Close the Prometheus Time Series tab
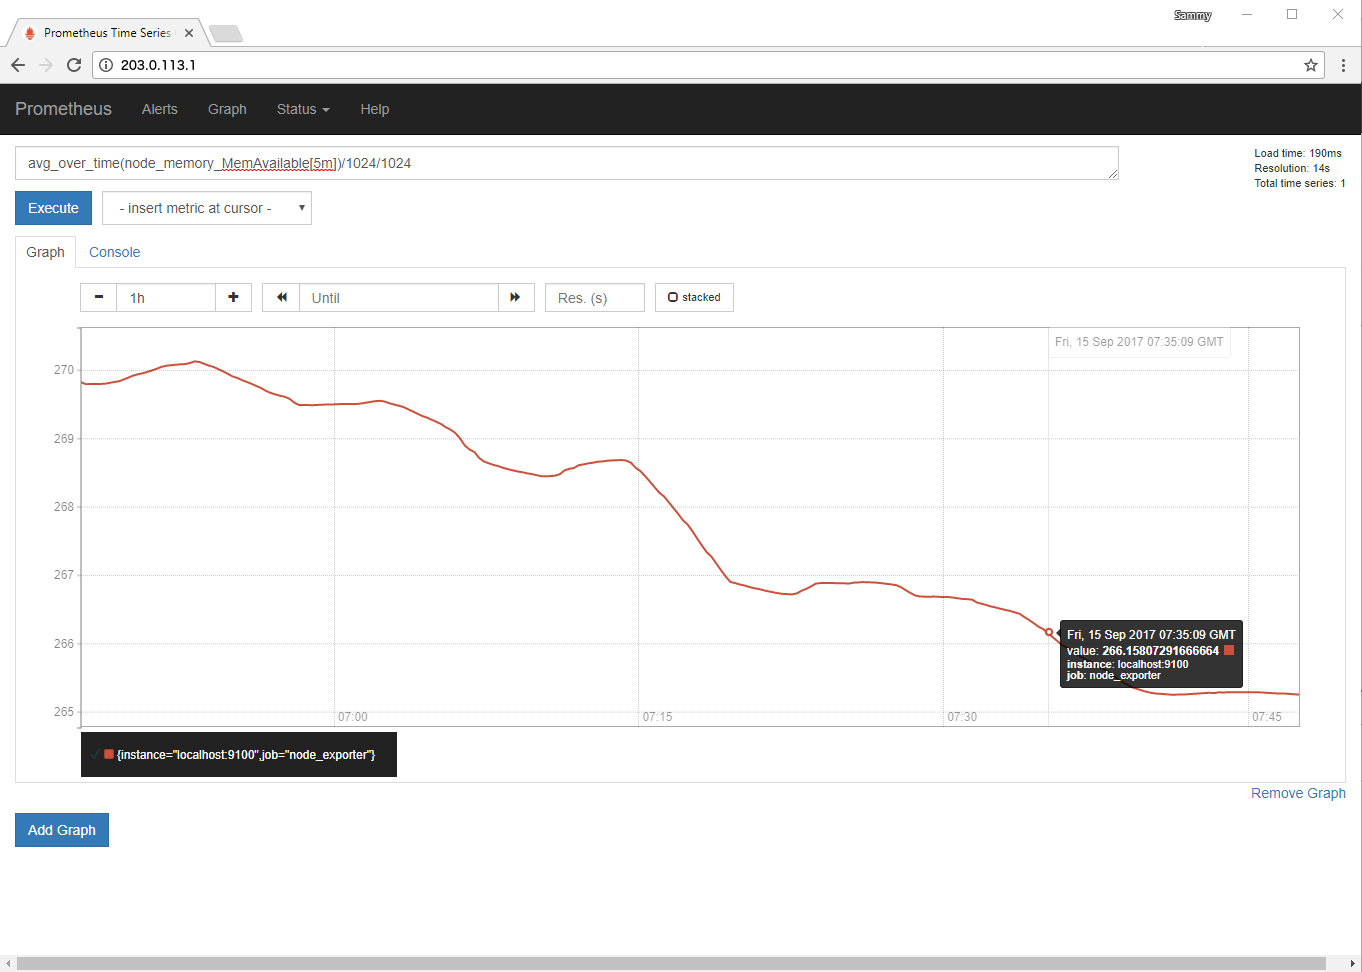The height and width of the screenshot is (972, 1362). pos(189,33)
